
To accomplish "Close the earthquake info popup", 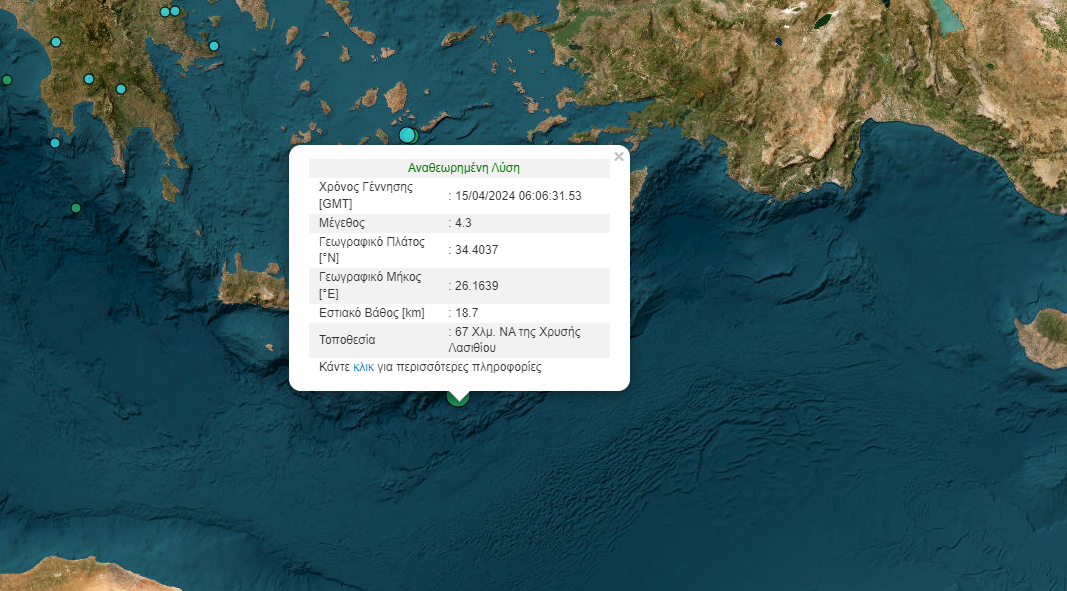I will tap(619, 157).
